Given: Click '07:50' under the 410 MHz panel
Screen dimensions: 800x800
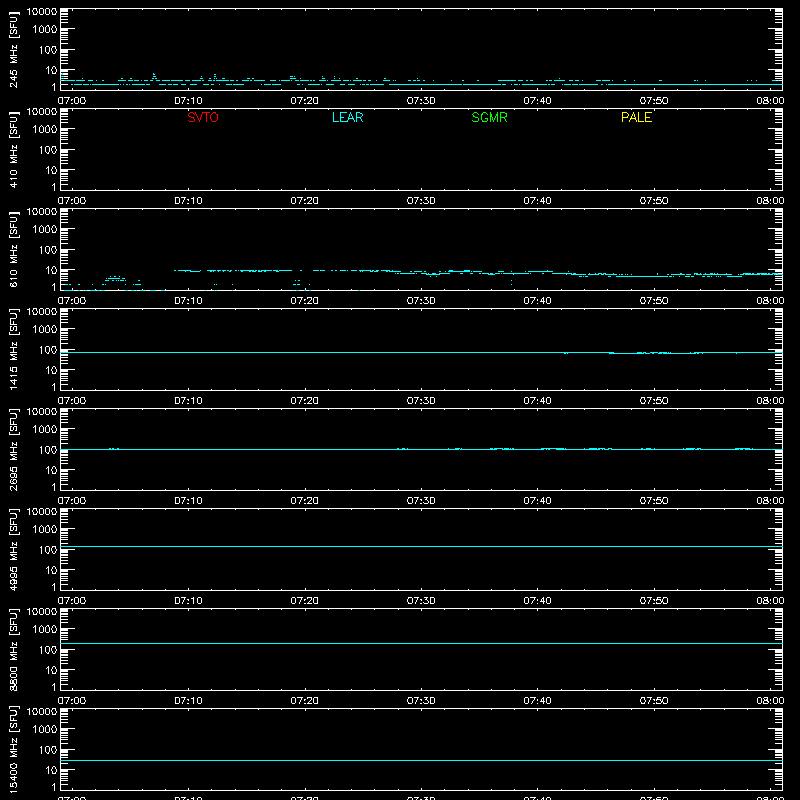Looking at the screenshot, I should [654, 201].
